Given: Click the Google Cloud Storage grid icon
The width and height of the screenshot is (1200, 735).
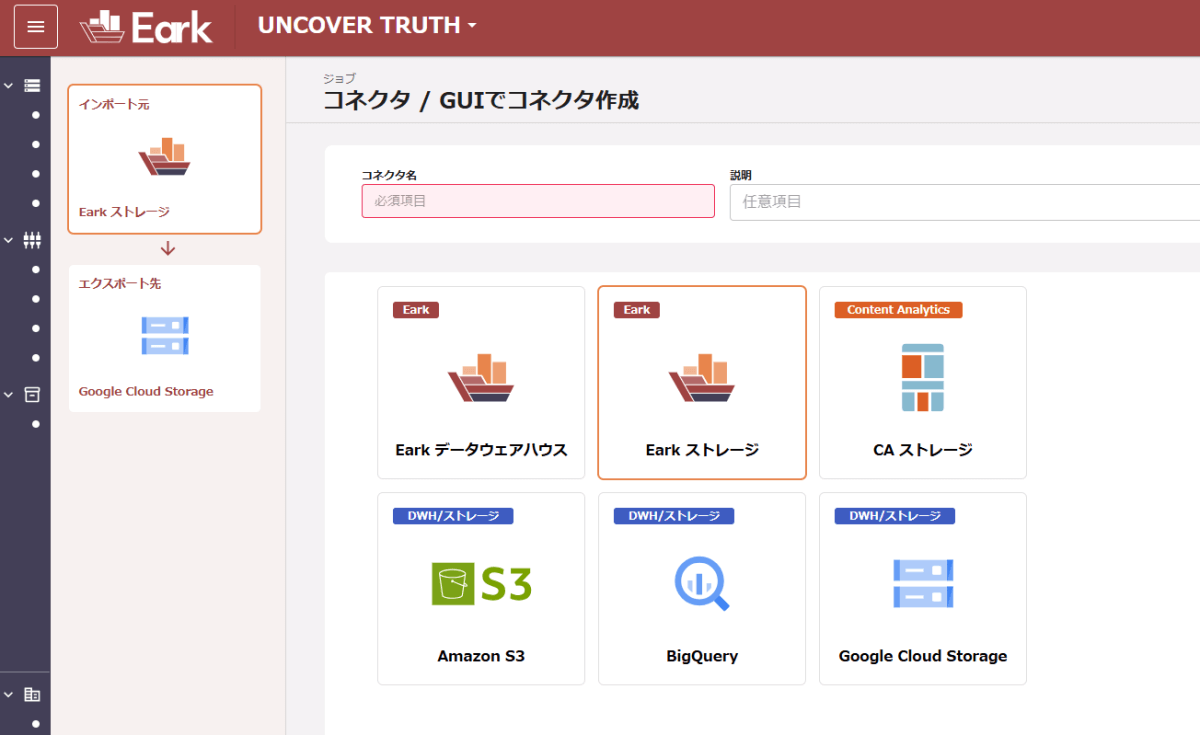Looking at the screenshot, I should click(923, 583).
